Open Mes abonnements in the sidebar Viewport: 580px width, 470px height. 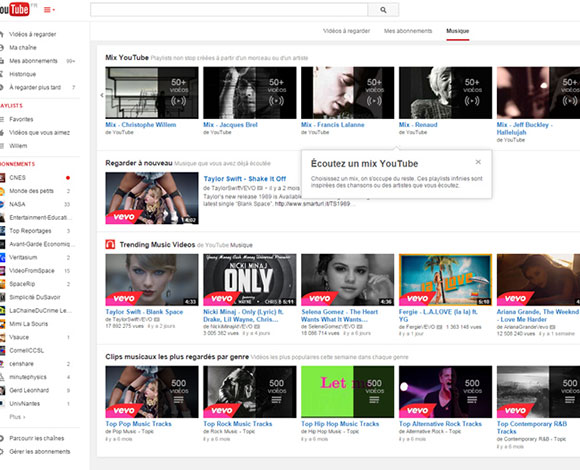(x=33, y=61)
